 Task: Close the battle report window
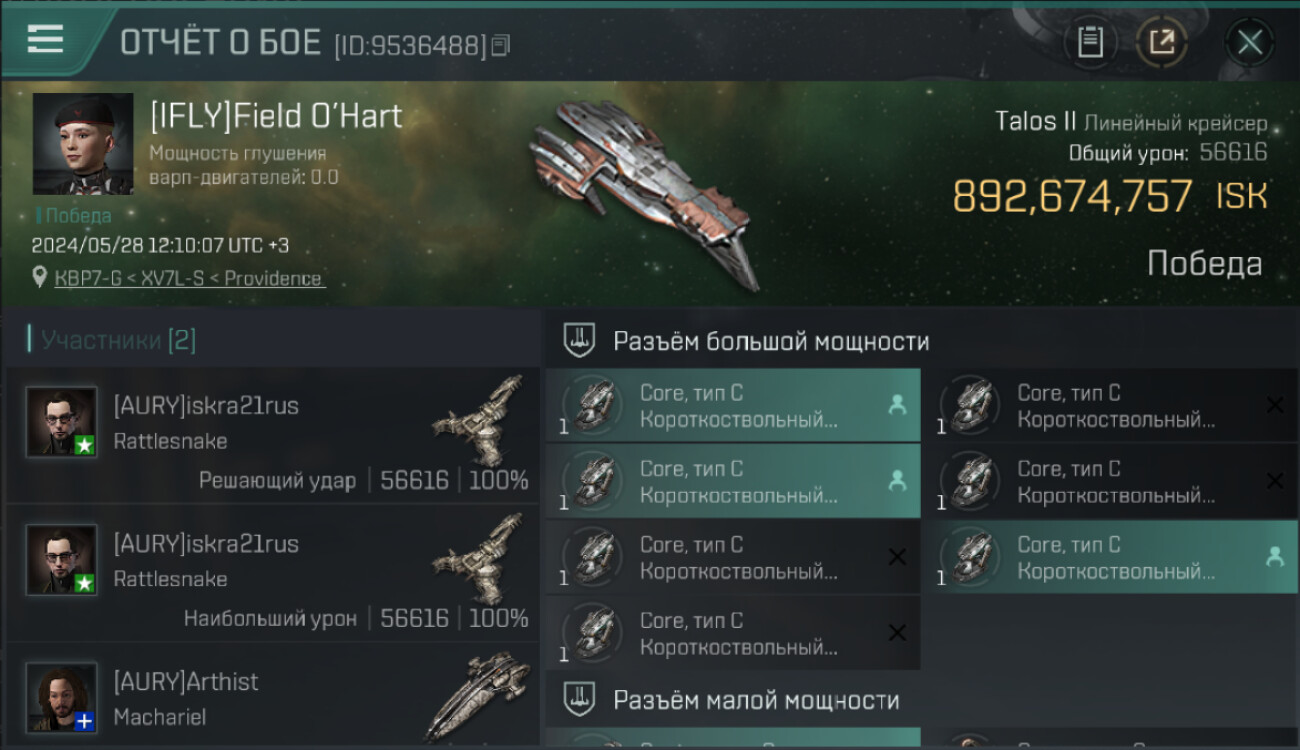(x=1250, y=42)
